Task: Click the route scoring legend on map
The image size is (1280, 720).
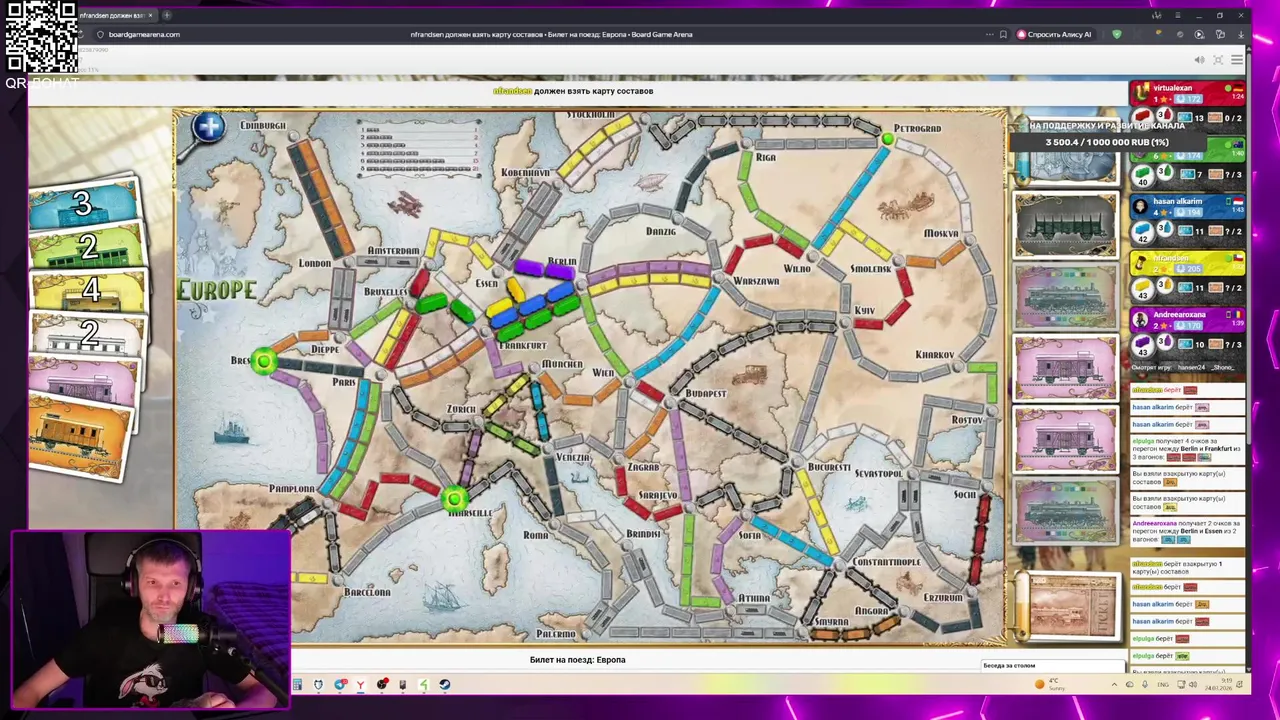Action: pyautogui.click(x=420, y=147)
